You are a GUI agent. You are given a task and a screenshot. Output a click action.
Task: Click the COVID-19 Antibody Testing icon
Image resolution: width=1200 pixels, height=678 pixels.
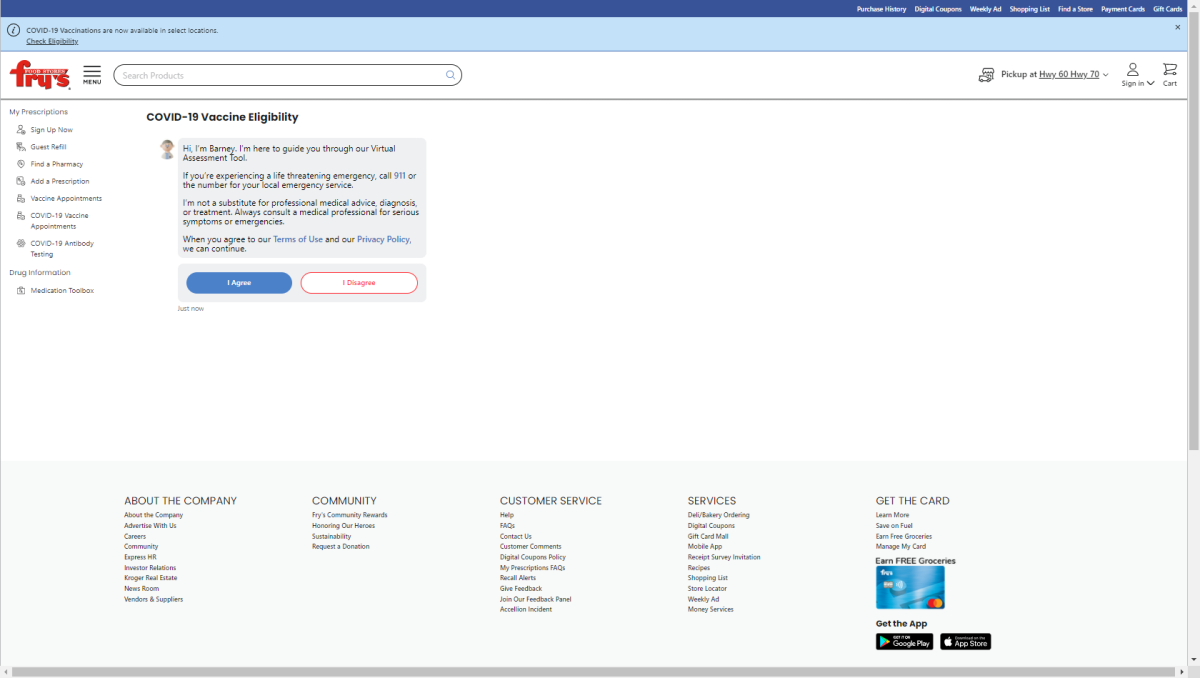[21, 243]
